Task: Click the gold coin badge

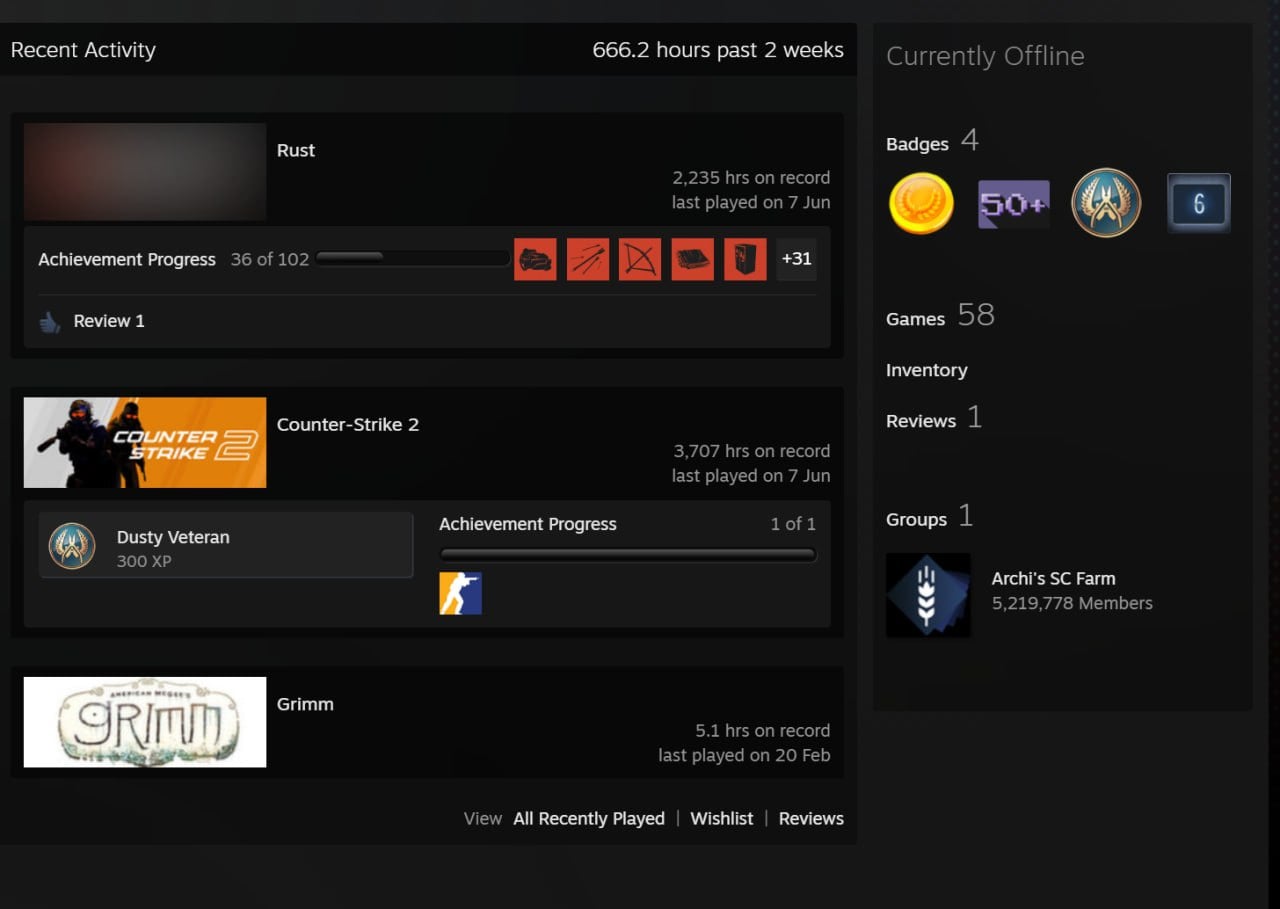Action: pyautogui.click(x=921, y=203)
